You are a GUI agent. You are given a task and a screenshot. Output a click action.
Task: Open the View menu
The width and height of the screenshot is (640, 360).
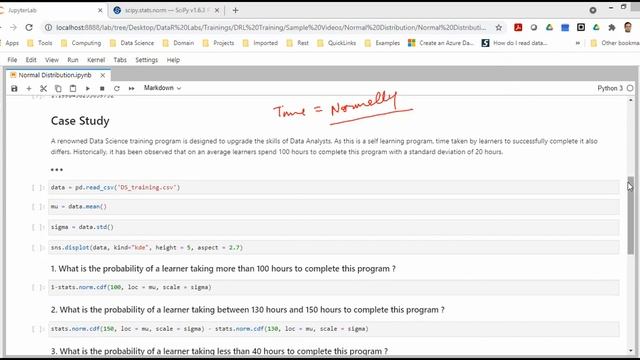[x=52, y=60]
